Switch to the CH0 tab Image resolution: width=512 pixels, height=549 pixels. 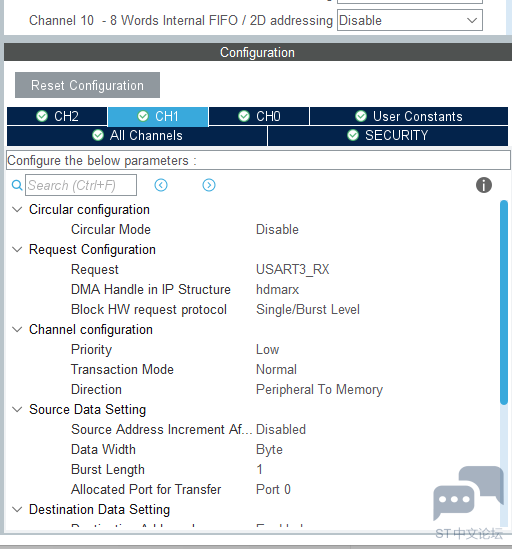(x=259, y=116)
